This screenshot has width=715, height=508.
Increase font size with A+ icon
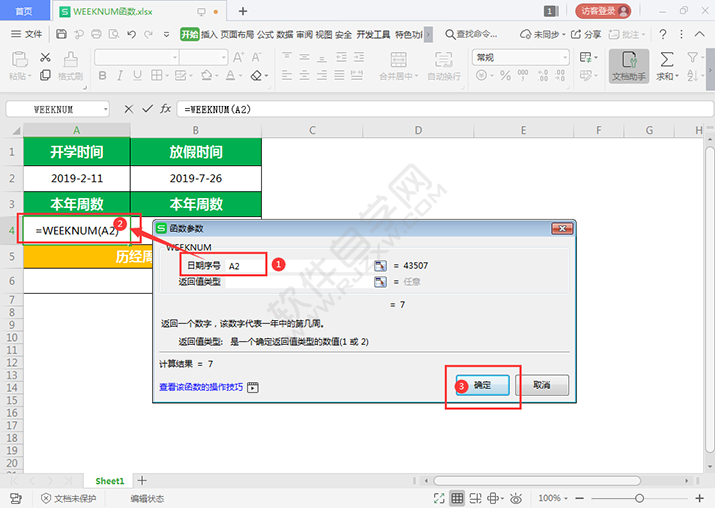238,57
